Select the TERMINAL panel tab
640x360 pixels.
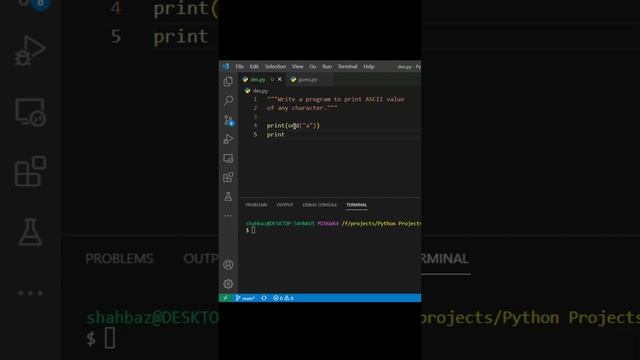(x=357, y=205)
